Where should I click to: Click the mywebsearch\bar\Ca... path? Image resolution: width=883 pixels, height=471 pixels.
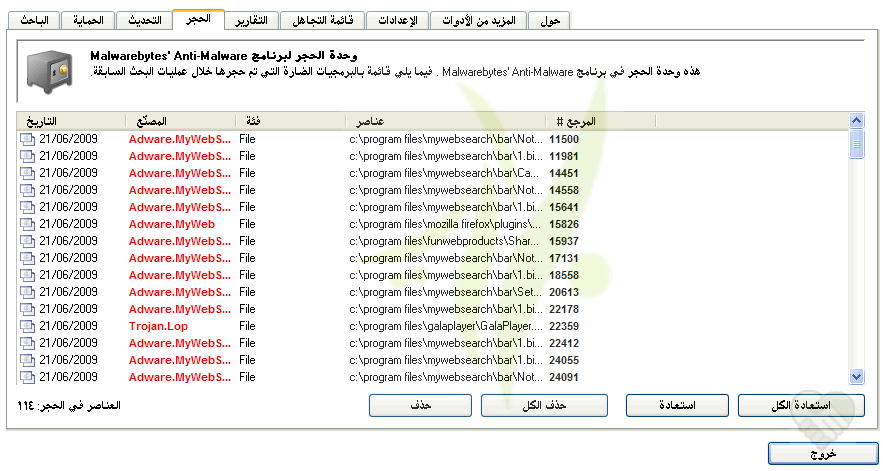444,173
